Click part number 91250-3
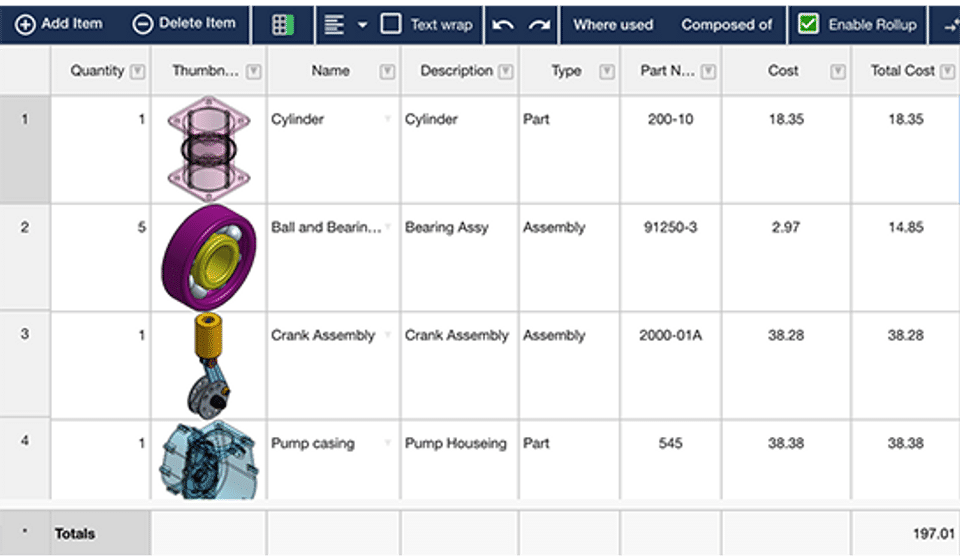Viewport: 960px width, 560px height. click(x=670, y=227)
